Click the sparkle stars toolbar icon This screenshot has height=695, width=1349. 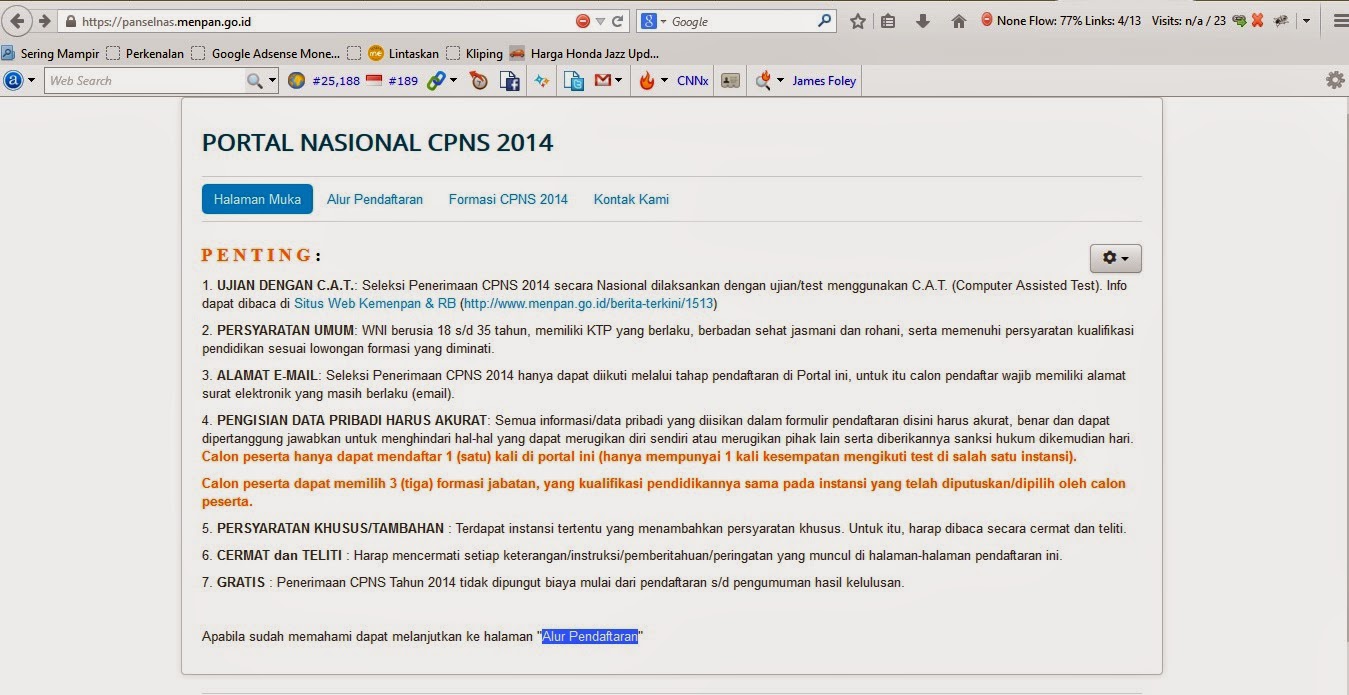(541, 81)
